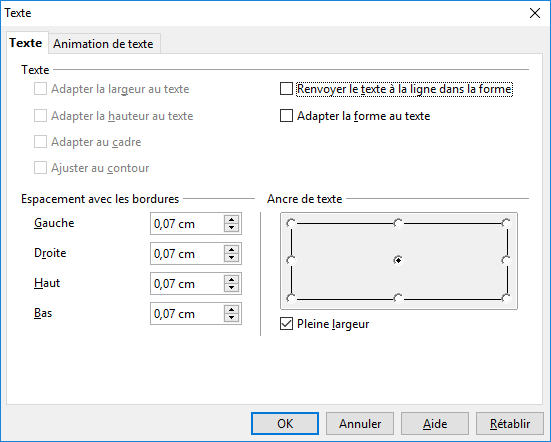Increase the Gauche spacing with up arrow
551x442 pixels.
pos(231,220)
